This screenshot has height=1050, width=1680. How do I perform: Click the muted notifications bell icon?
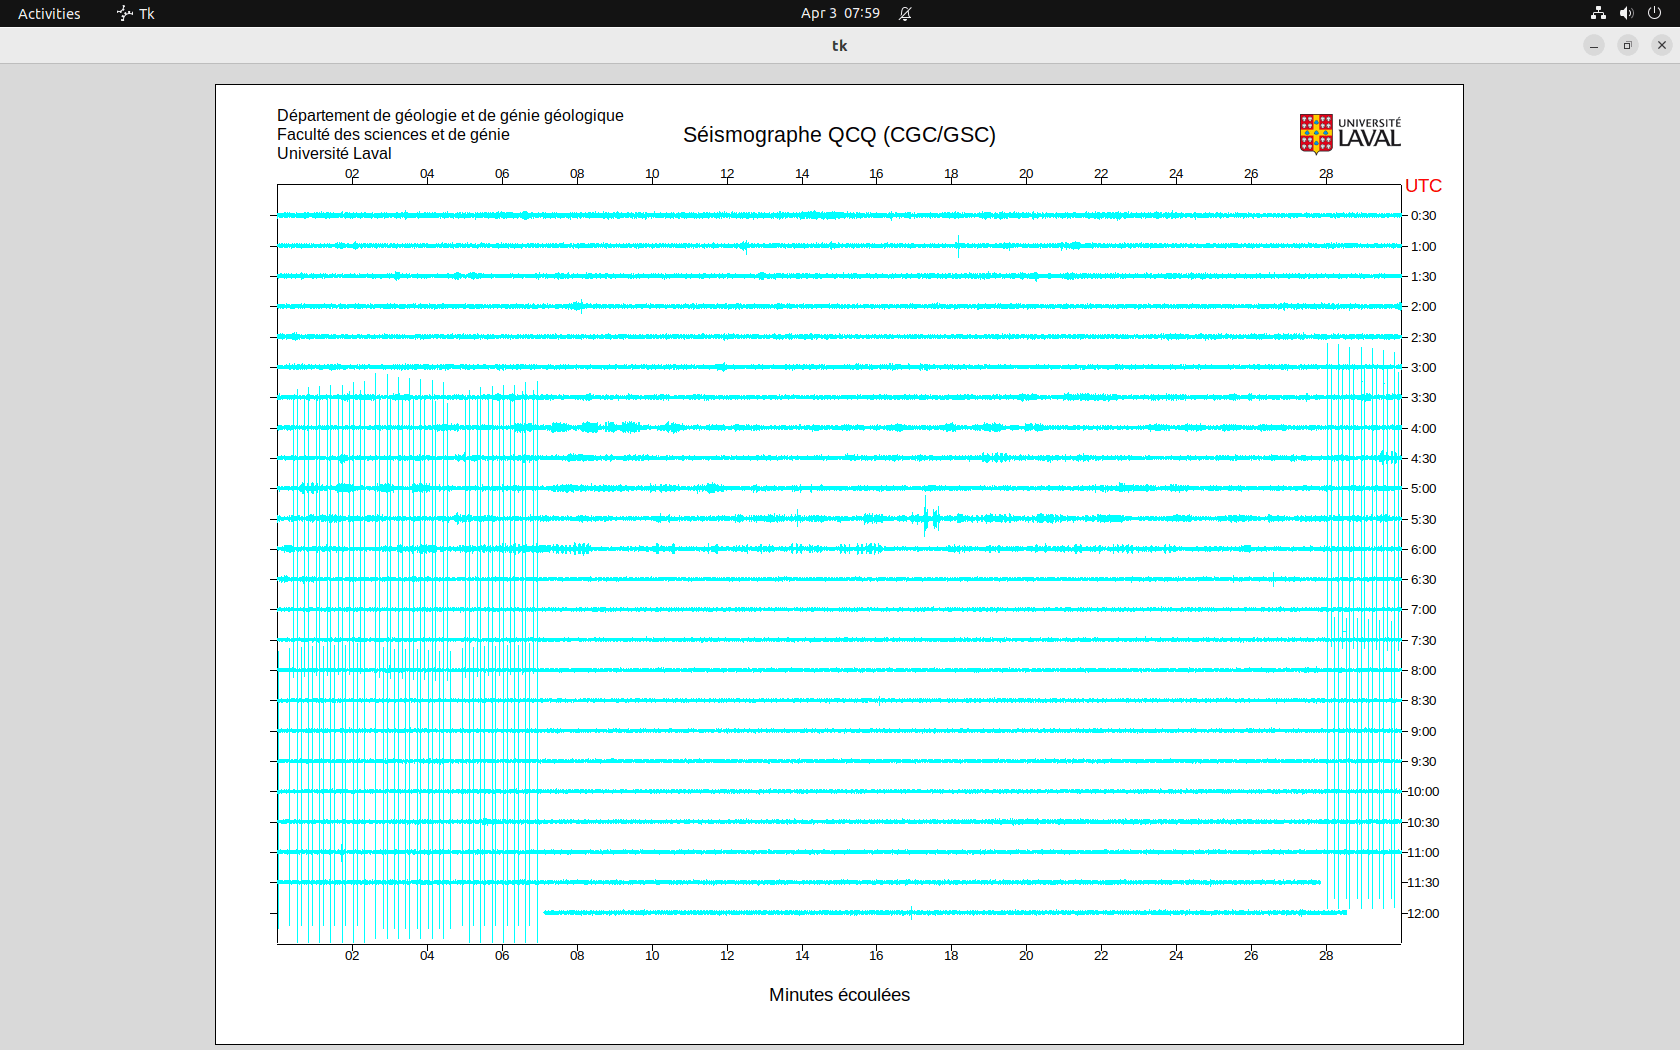(x=905, y=13)
